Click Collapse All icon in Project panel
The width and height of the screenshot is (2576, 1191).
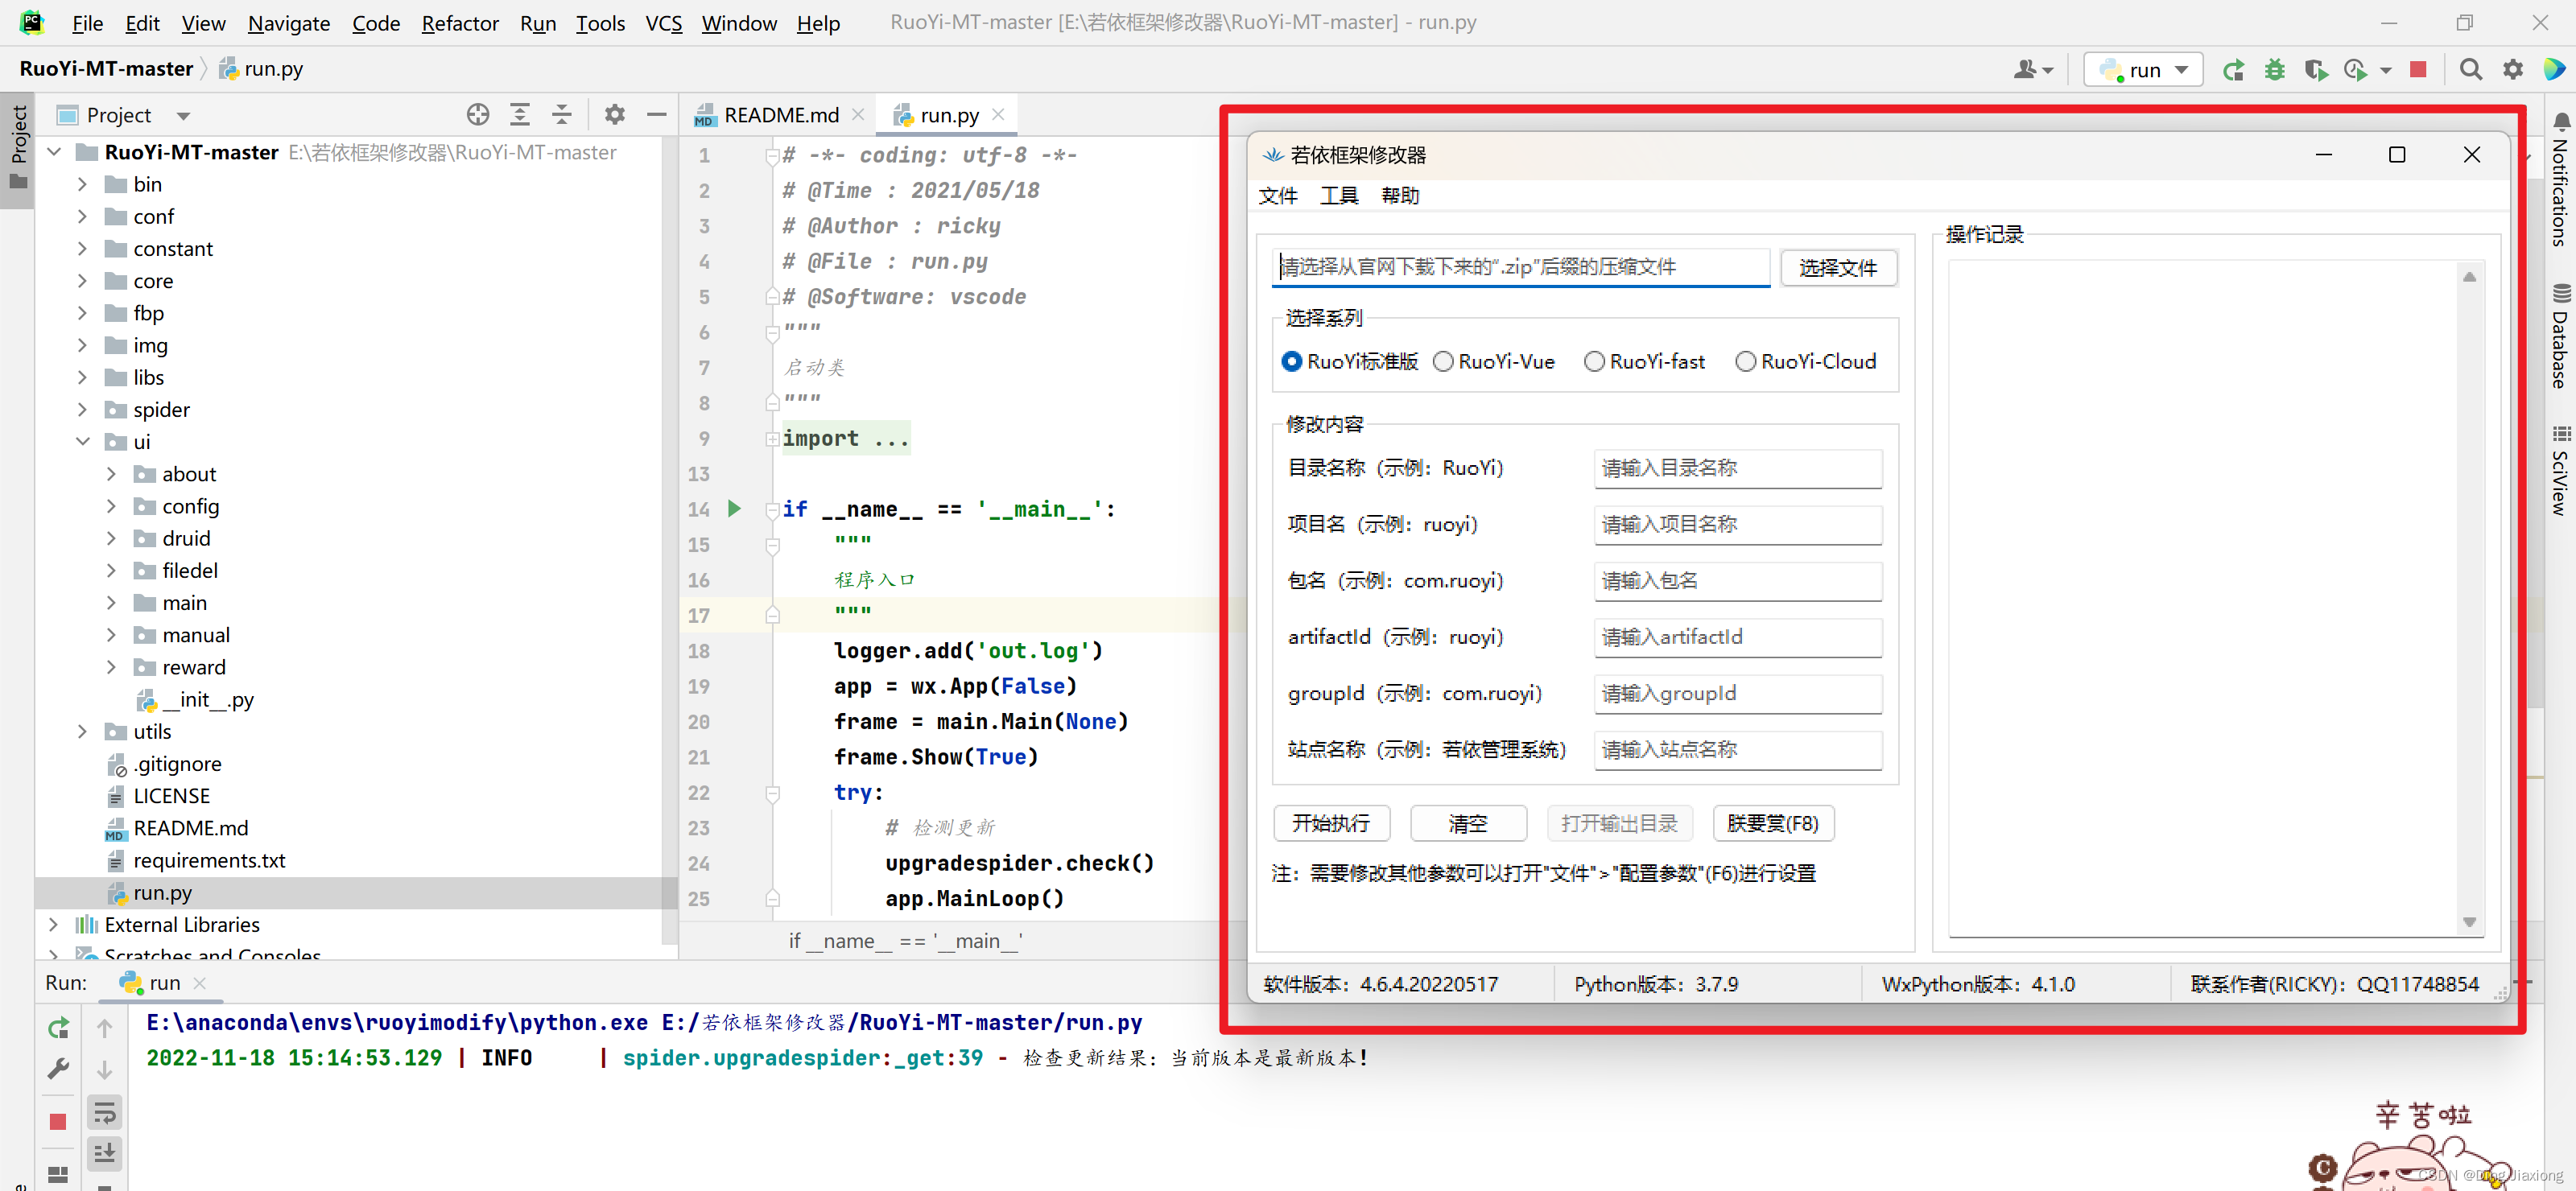click(x=562, y=115)
